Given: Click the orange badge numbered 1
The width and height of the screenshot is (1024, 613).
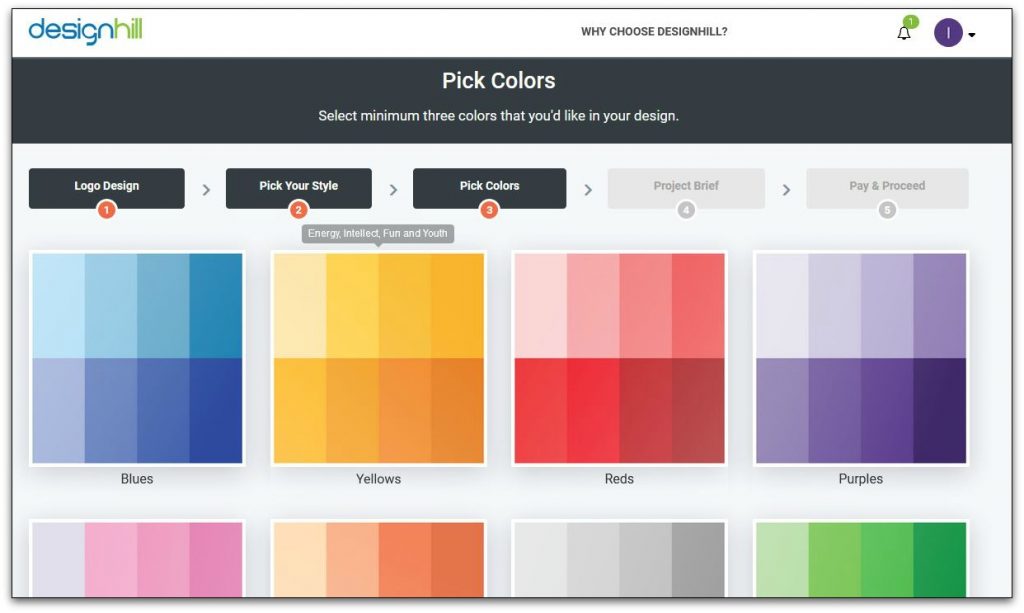Looking at the screenshot, I should coord(106,210).
